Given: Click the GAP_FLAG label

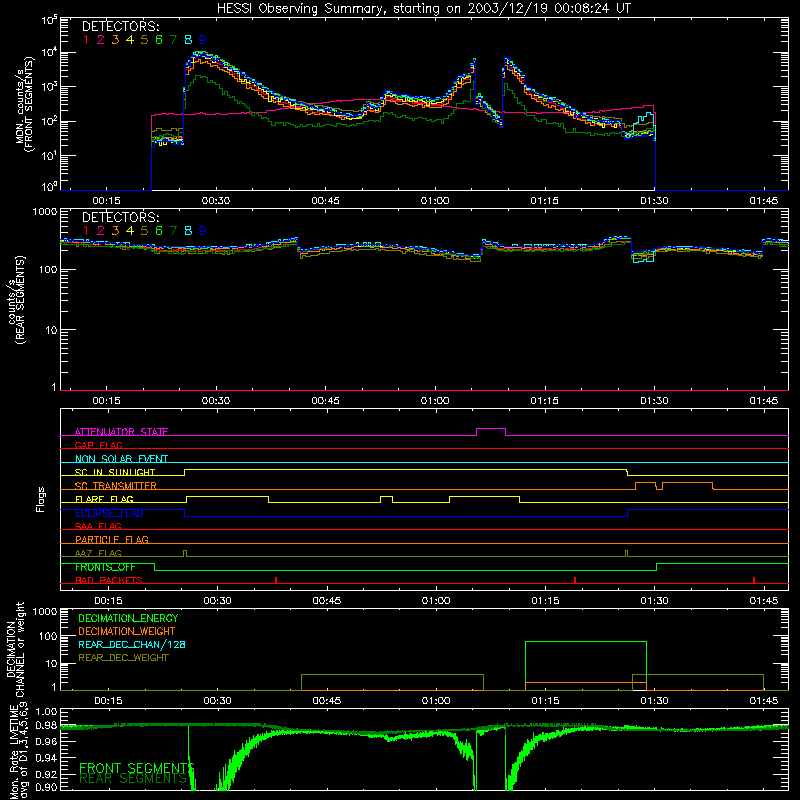Looking at the screenshot, I should point(98,445).
